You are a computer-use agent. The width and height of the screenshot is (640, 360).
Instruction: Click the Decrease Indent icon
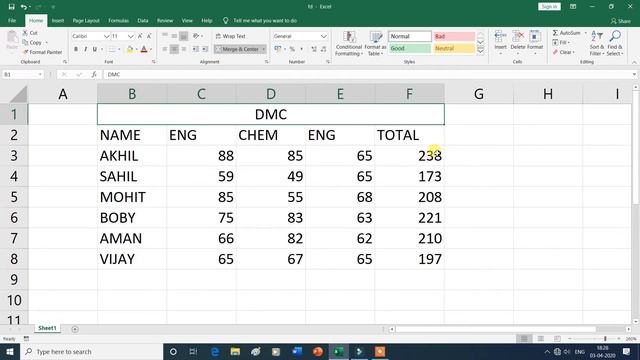(x=196, y=49)
